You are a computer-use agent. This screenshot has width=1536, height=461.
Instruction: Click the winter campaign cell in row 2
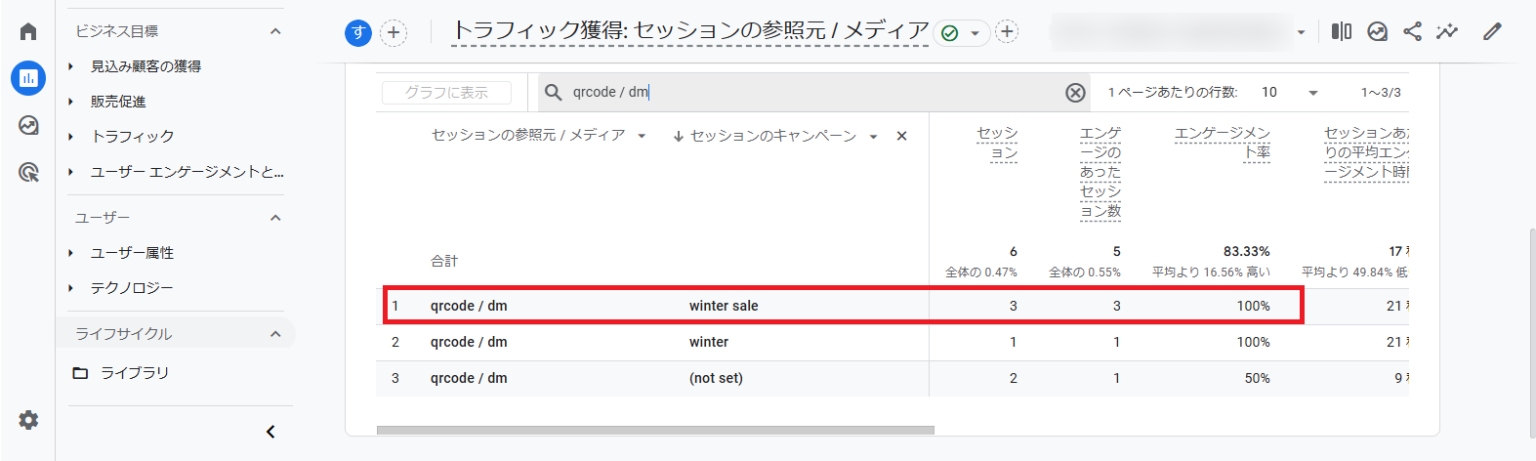pos(709,342)
